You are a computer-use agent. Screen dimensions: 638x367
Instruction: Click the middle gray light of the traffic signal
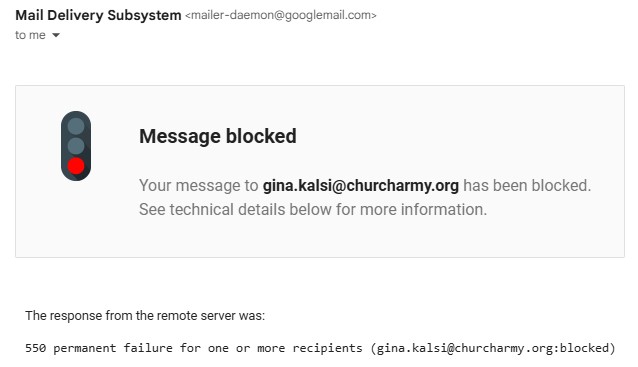[76, 146]
